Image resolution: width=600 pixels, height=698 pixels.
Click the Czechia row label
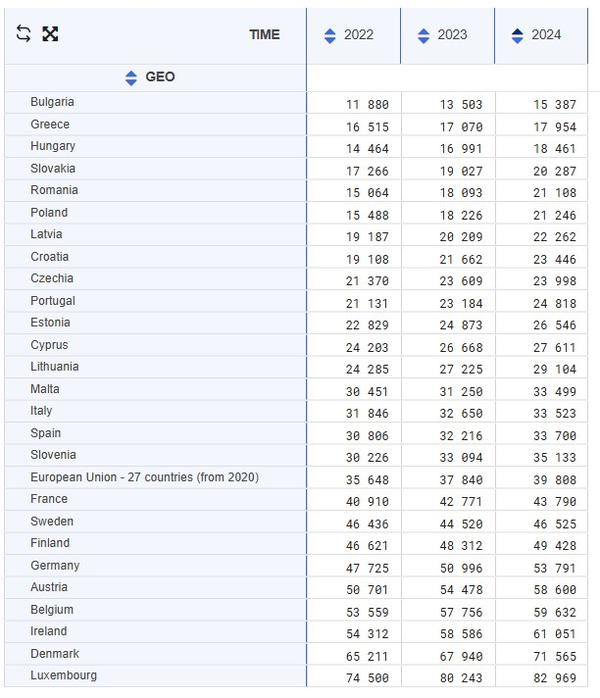52,278
